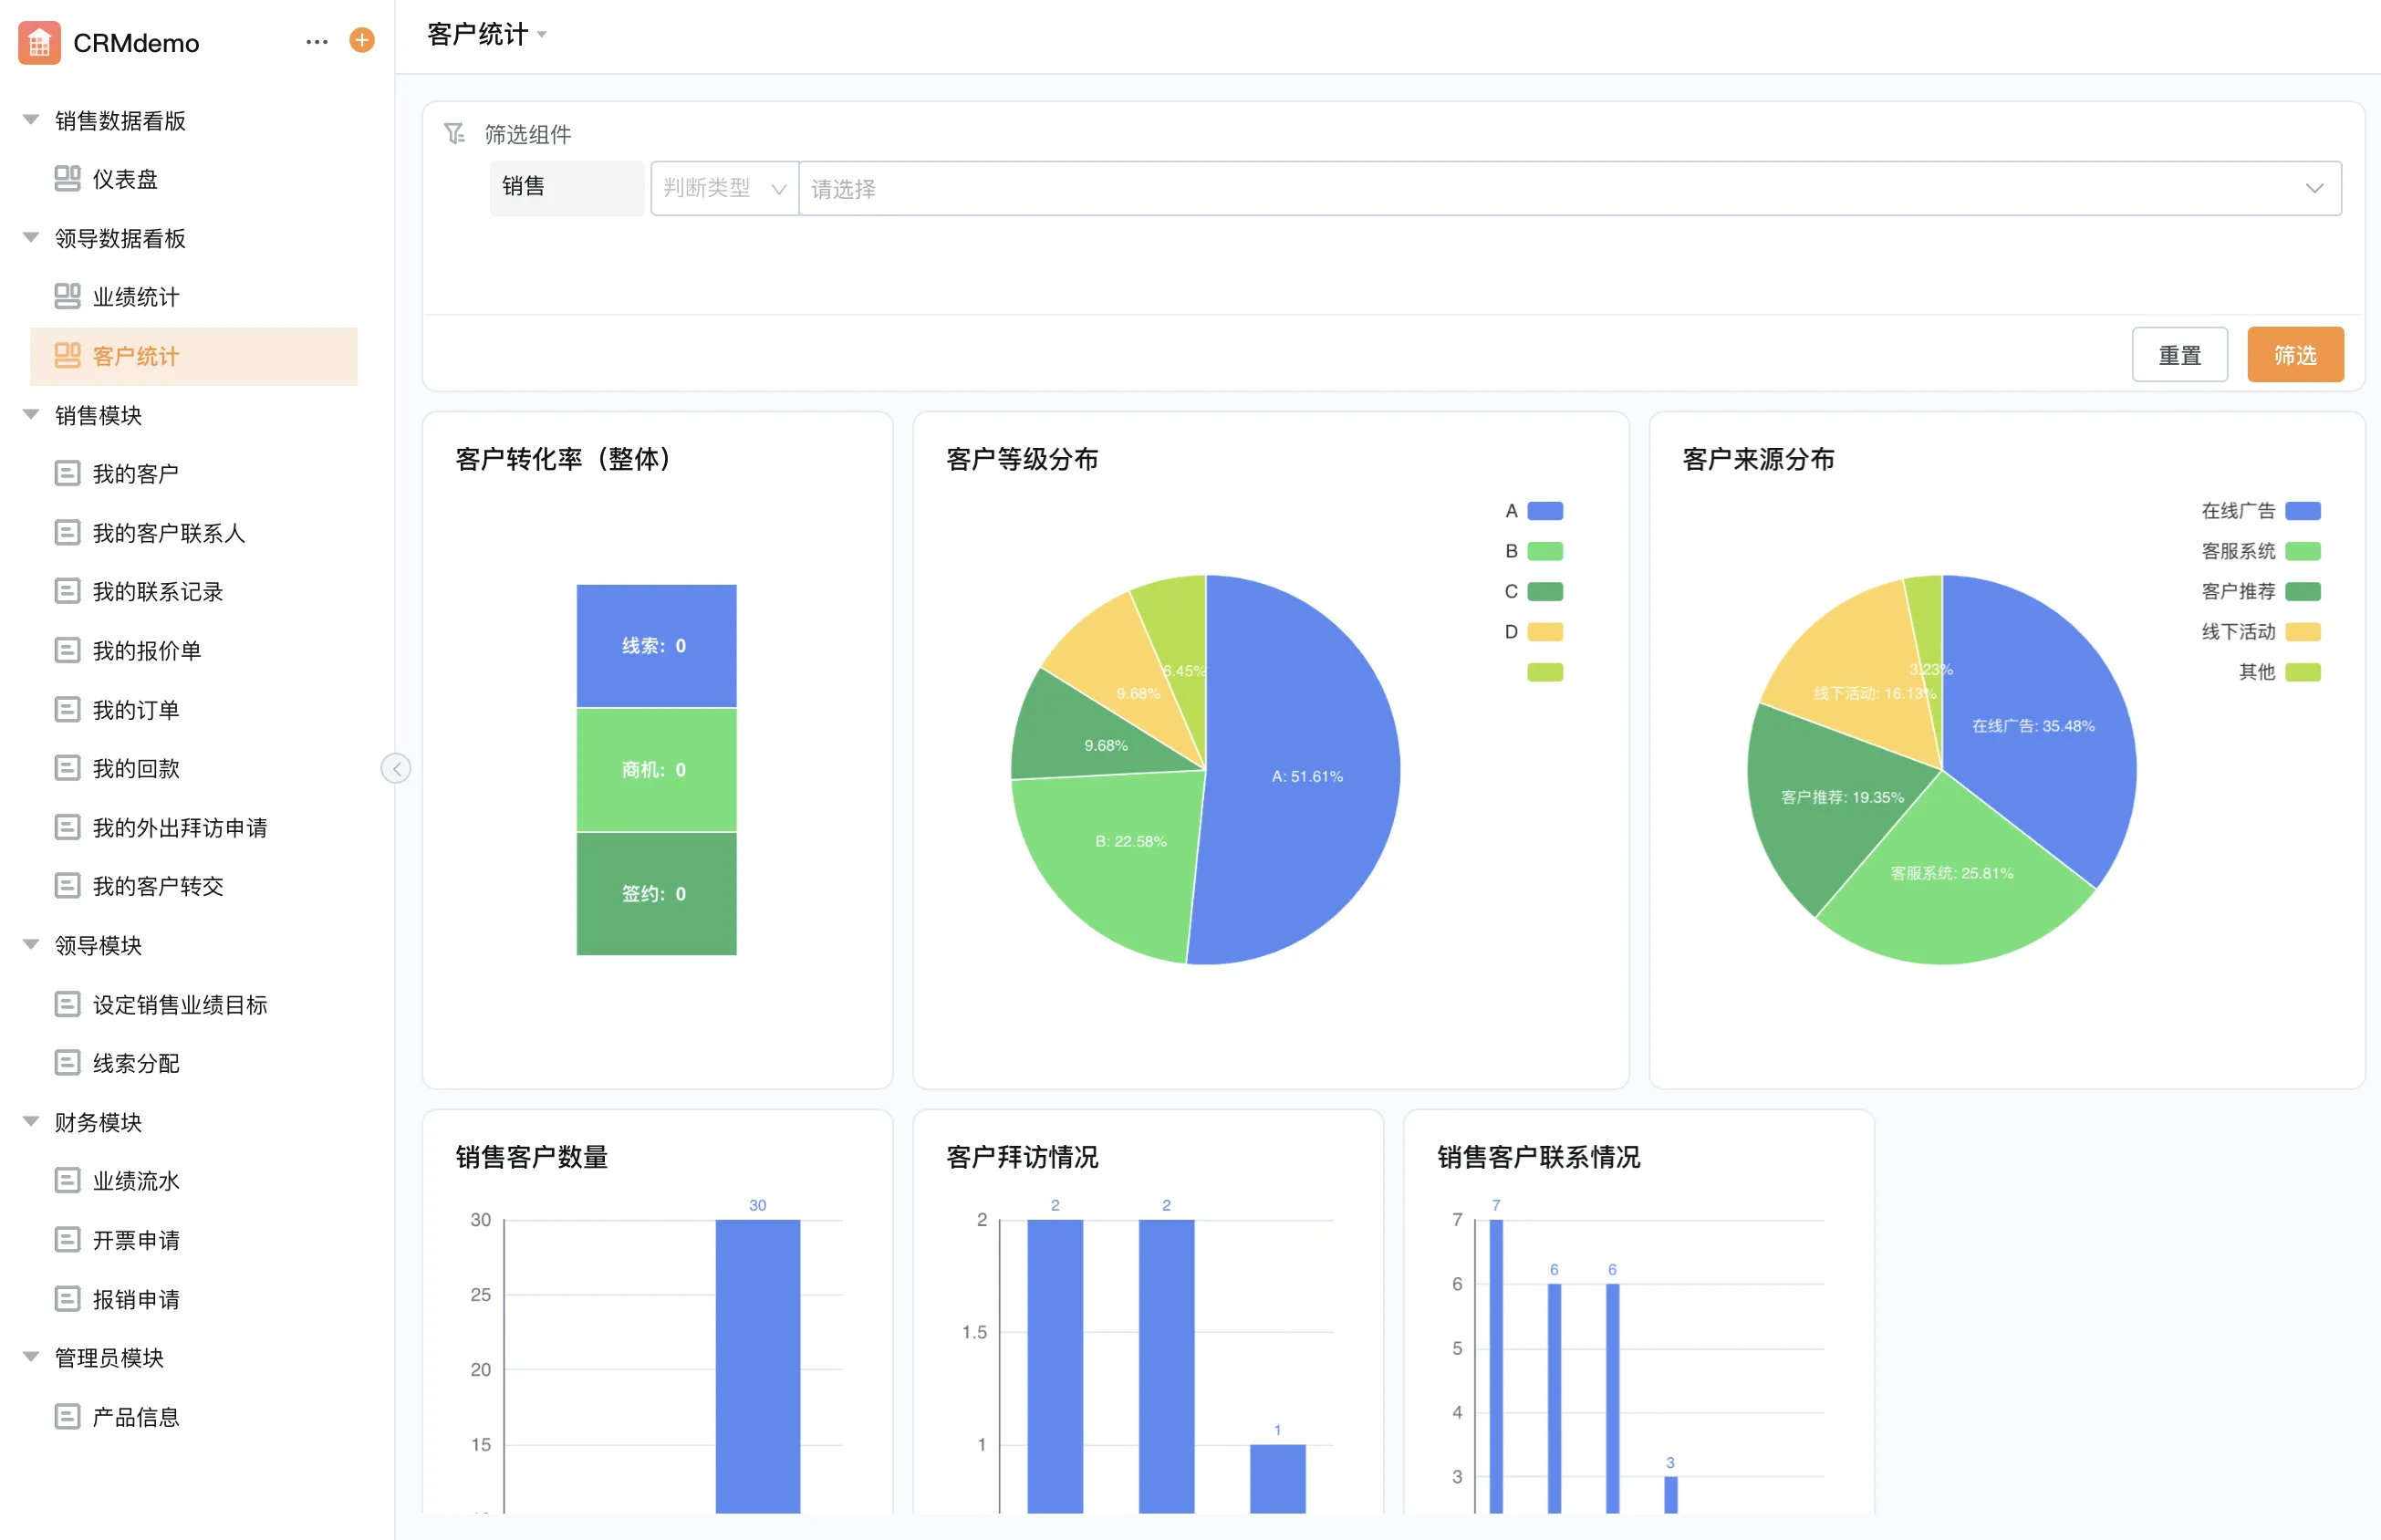The width and height of the screenshot is (2381, 1540).
Task: Click the filter funnel icon
Action: [x=455, y=133]
